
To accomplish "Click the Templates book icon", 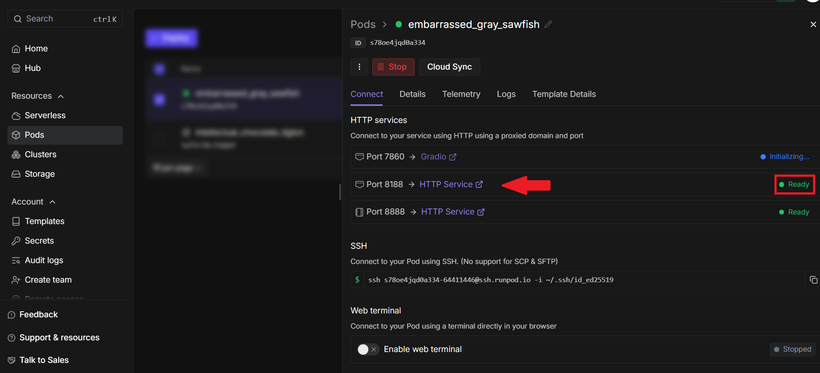I will [x=16, y=221].
